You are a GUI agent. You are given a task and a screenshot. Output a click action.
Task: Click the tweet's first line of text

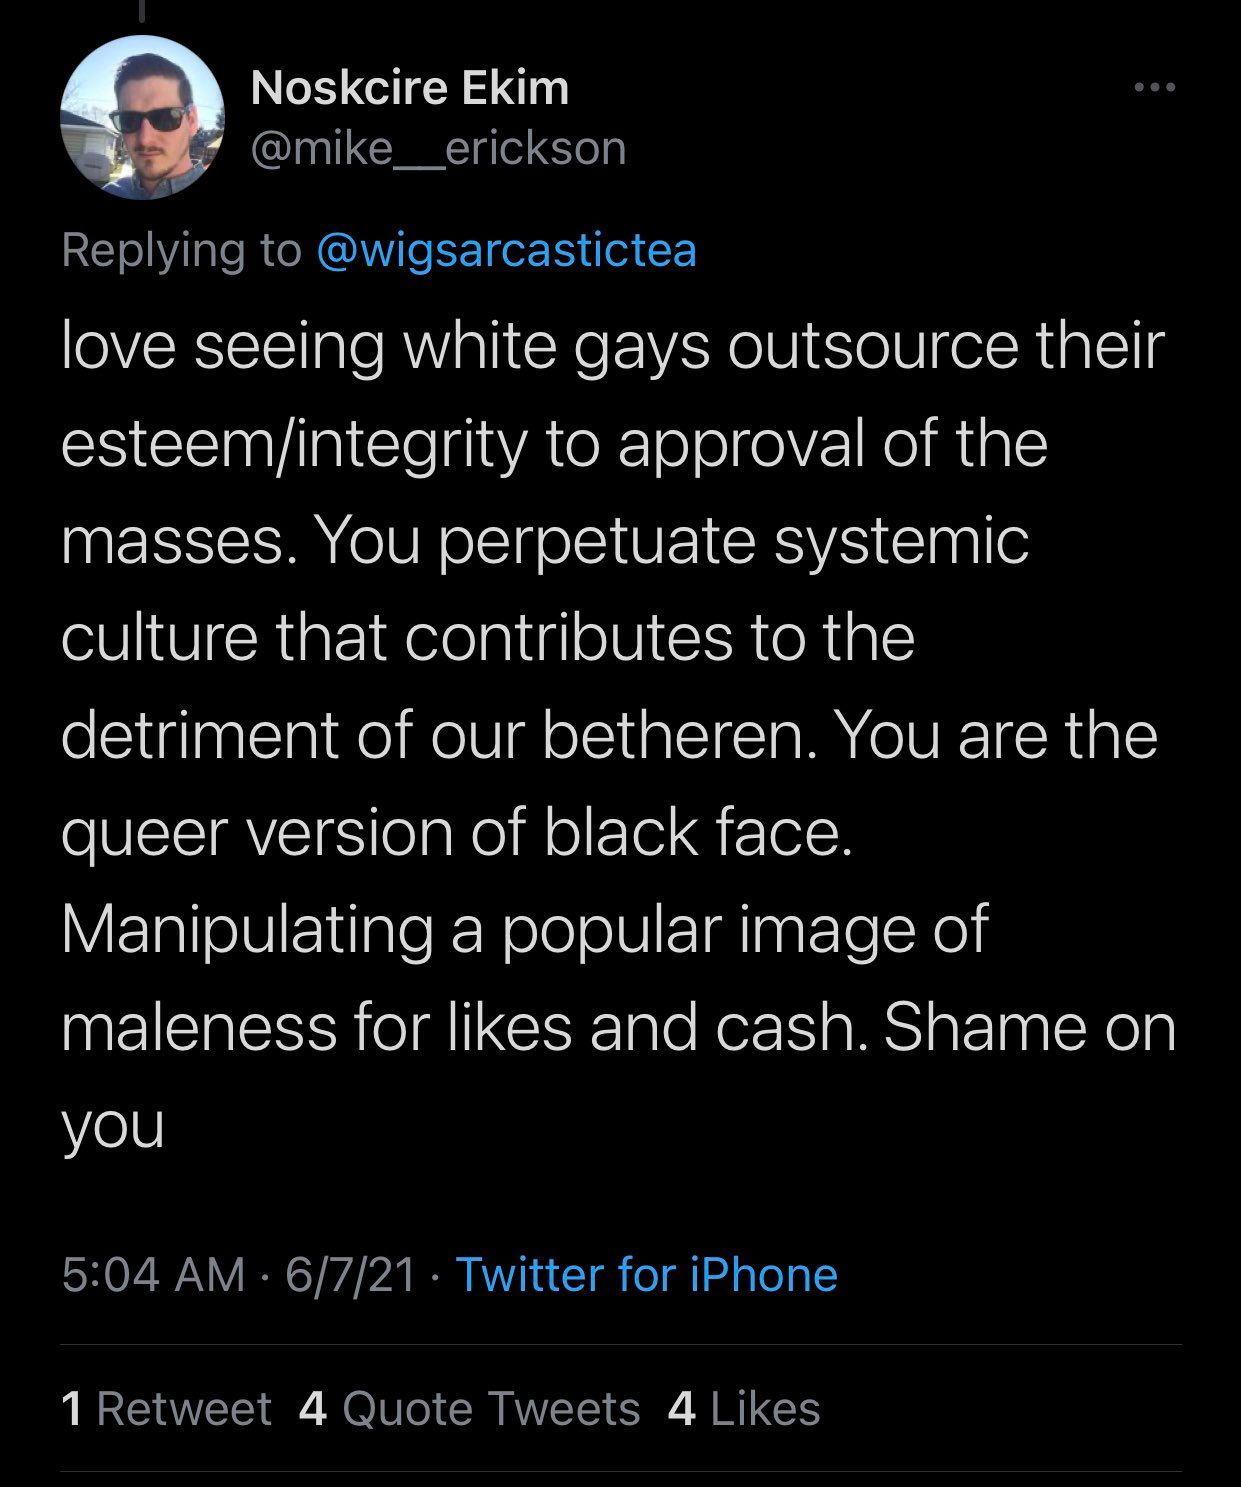pyautogui.click(x=612, y=345)
